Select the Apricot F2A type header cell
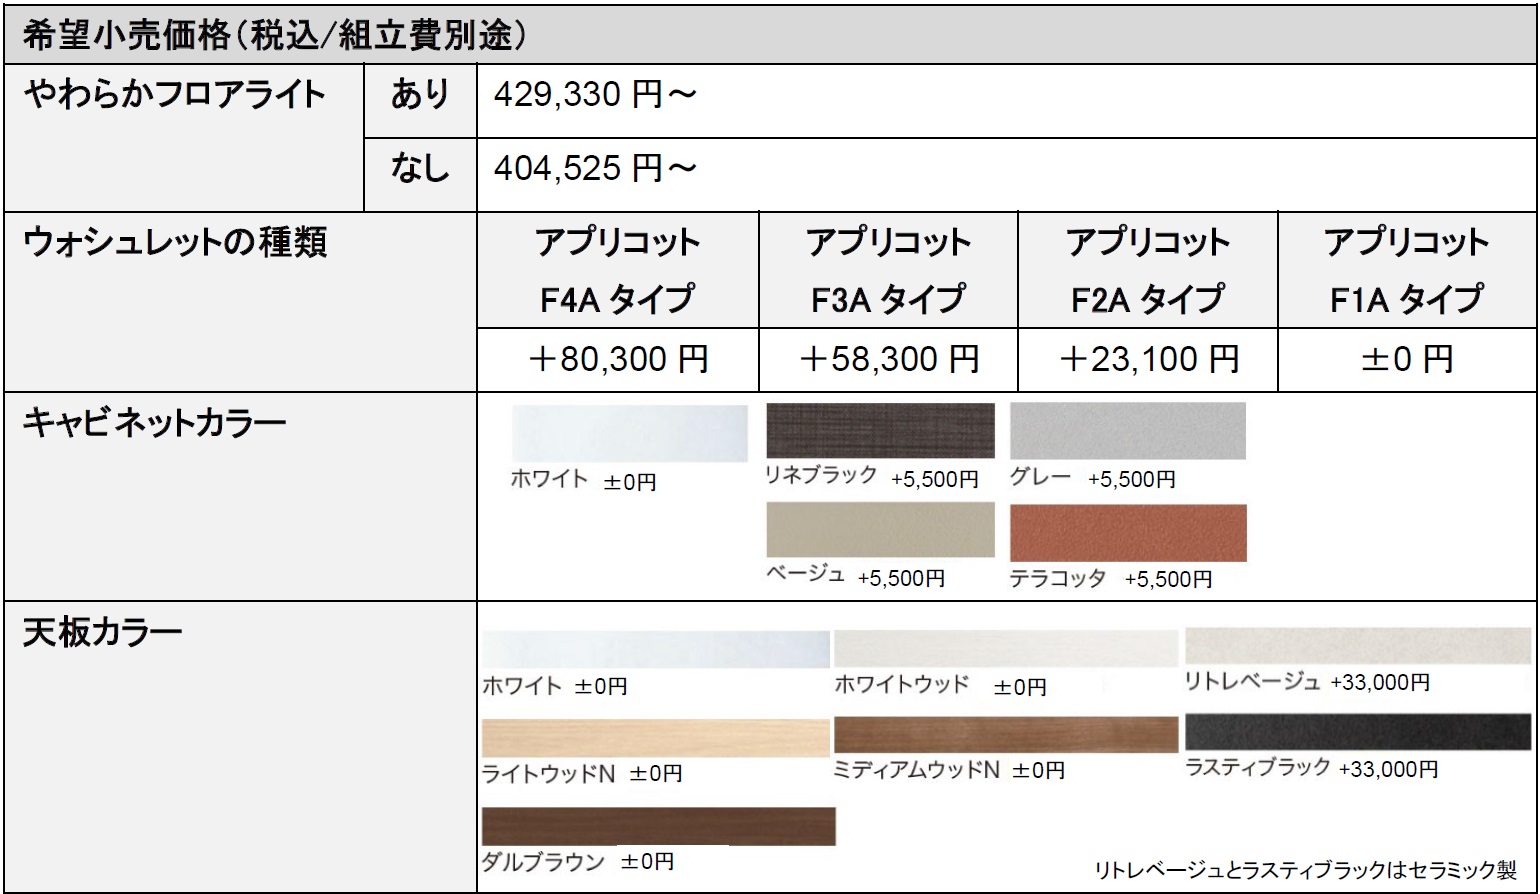The width and height of the screenshot is (1540, 894). point(1147,270)
